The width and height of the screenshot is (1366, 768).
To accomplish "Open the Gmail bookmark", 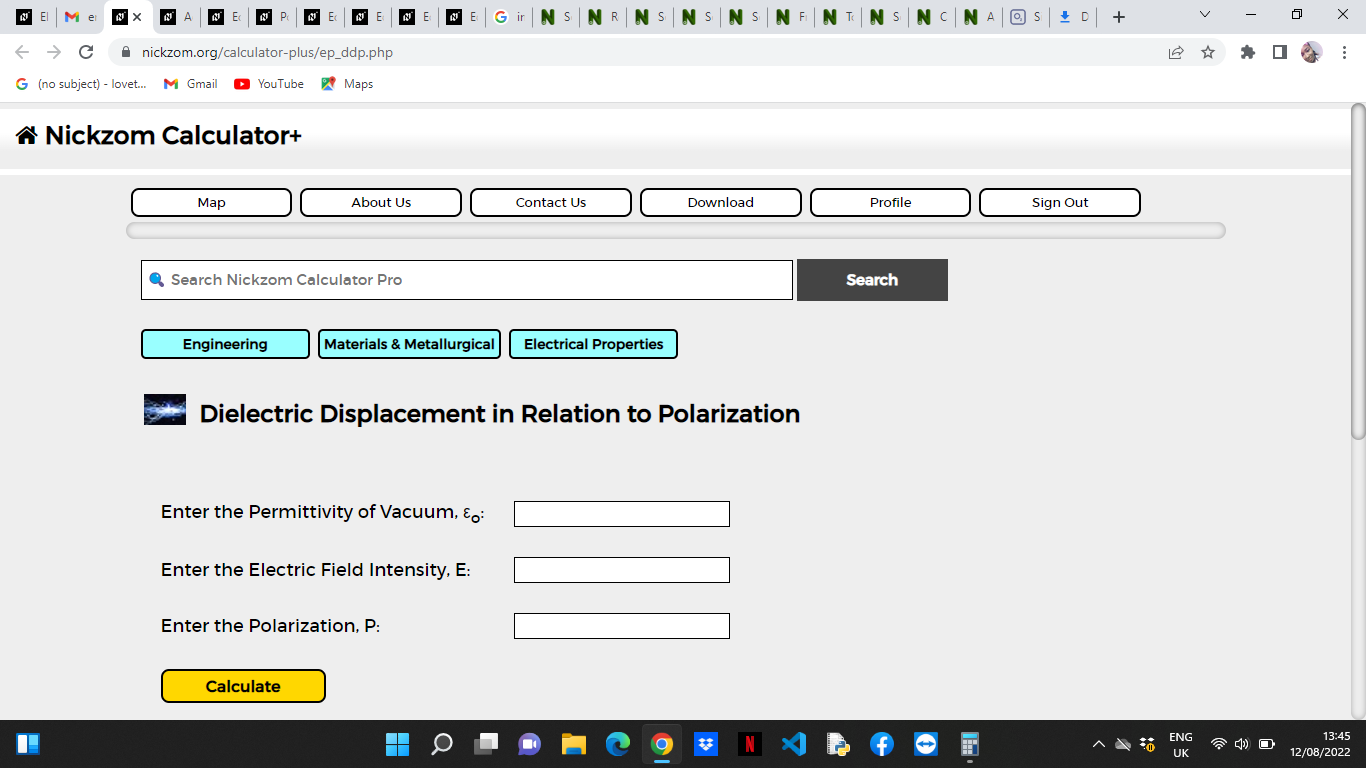I will (191, 84).
